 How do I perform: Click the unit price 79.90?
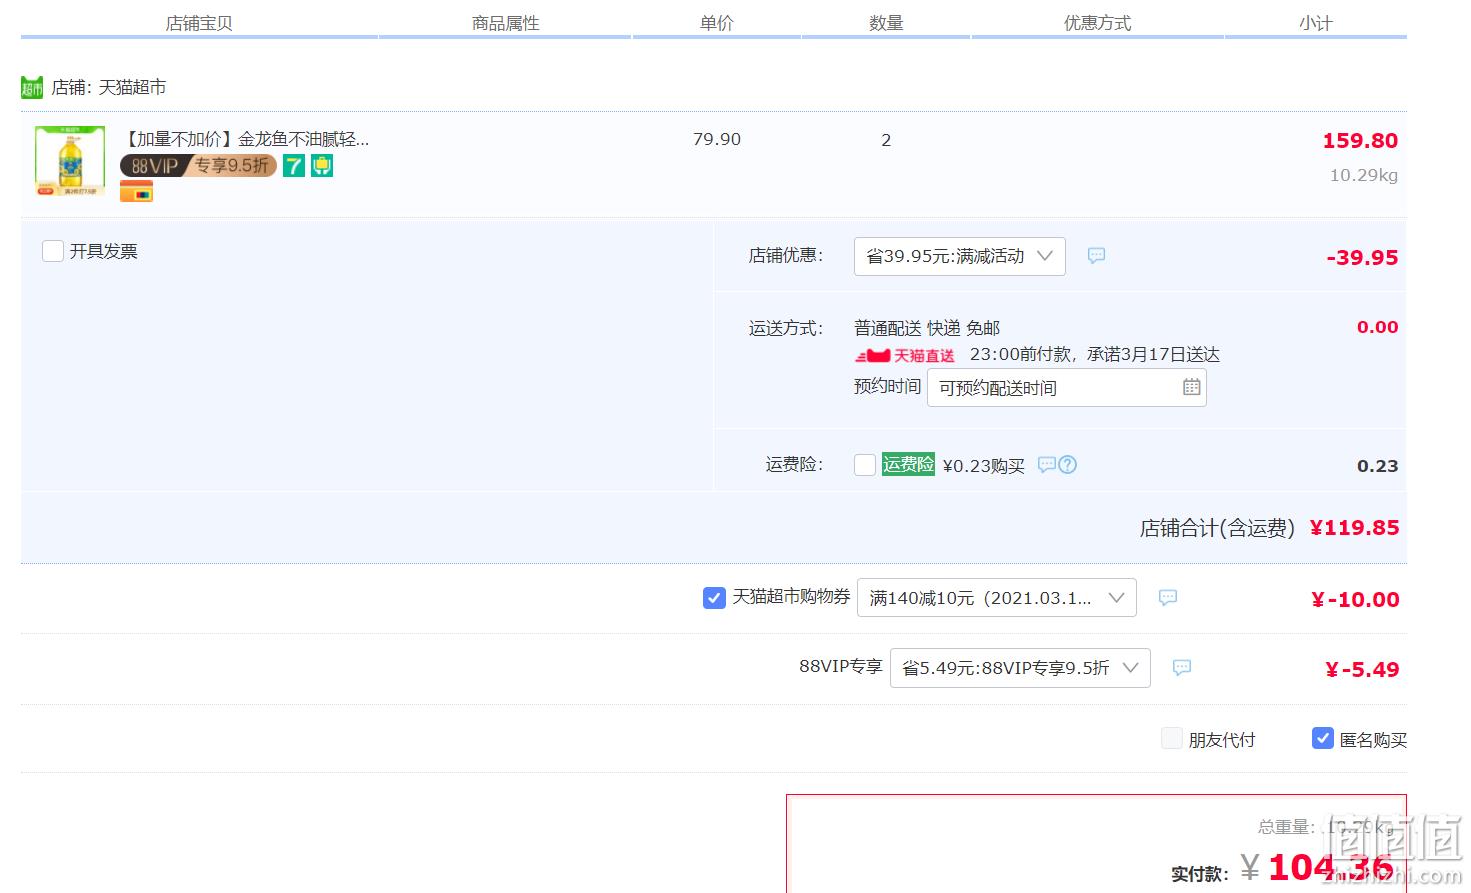coord(717,140)
